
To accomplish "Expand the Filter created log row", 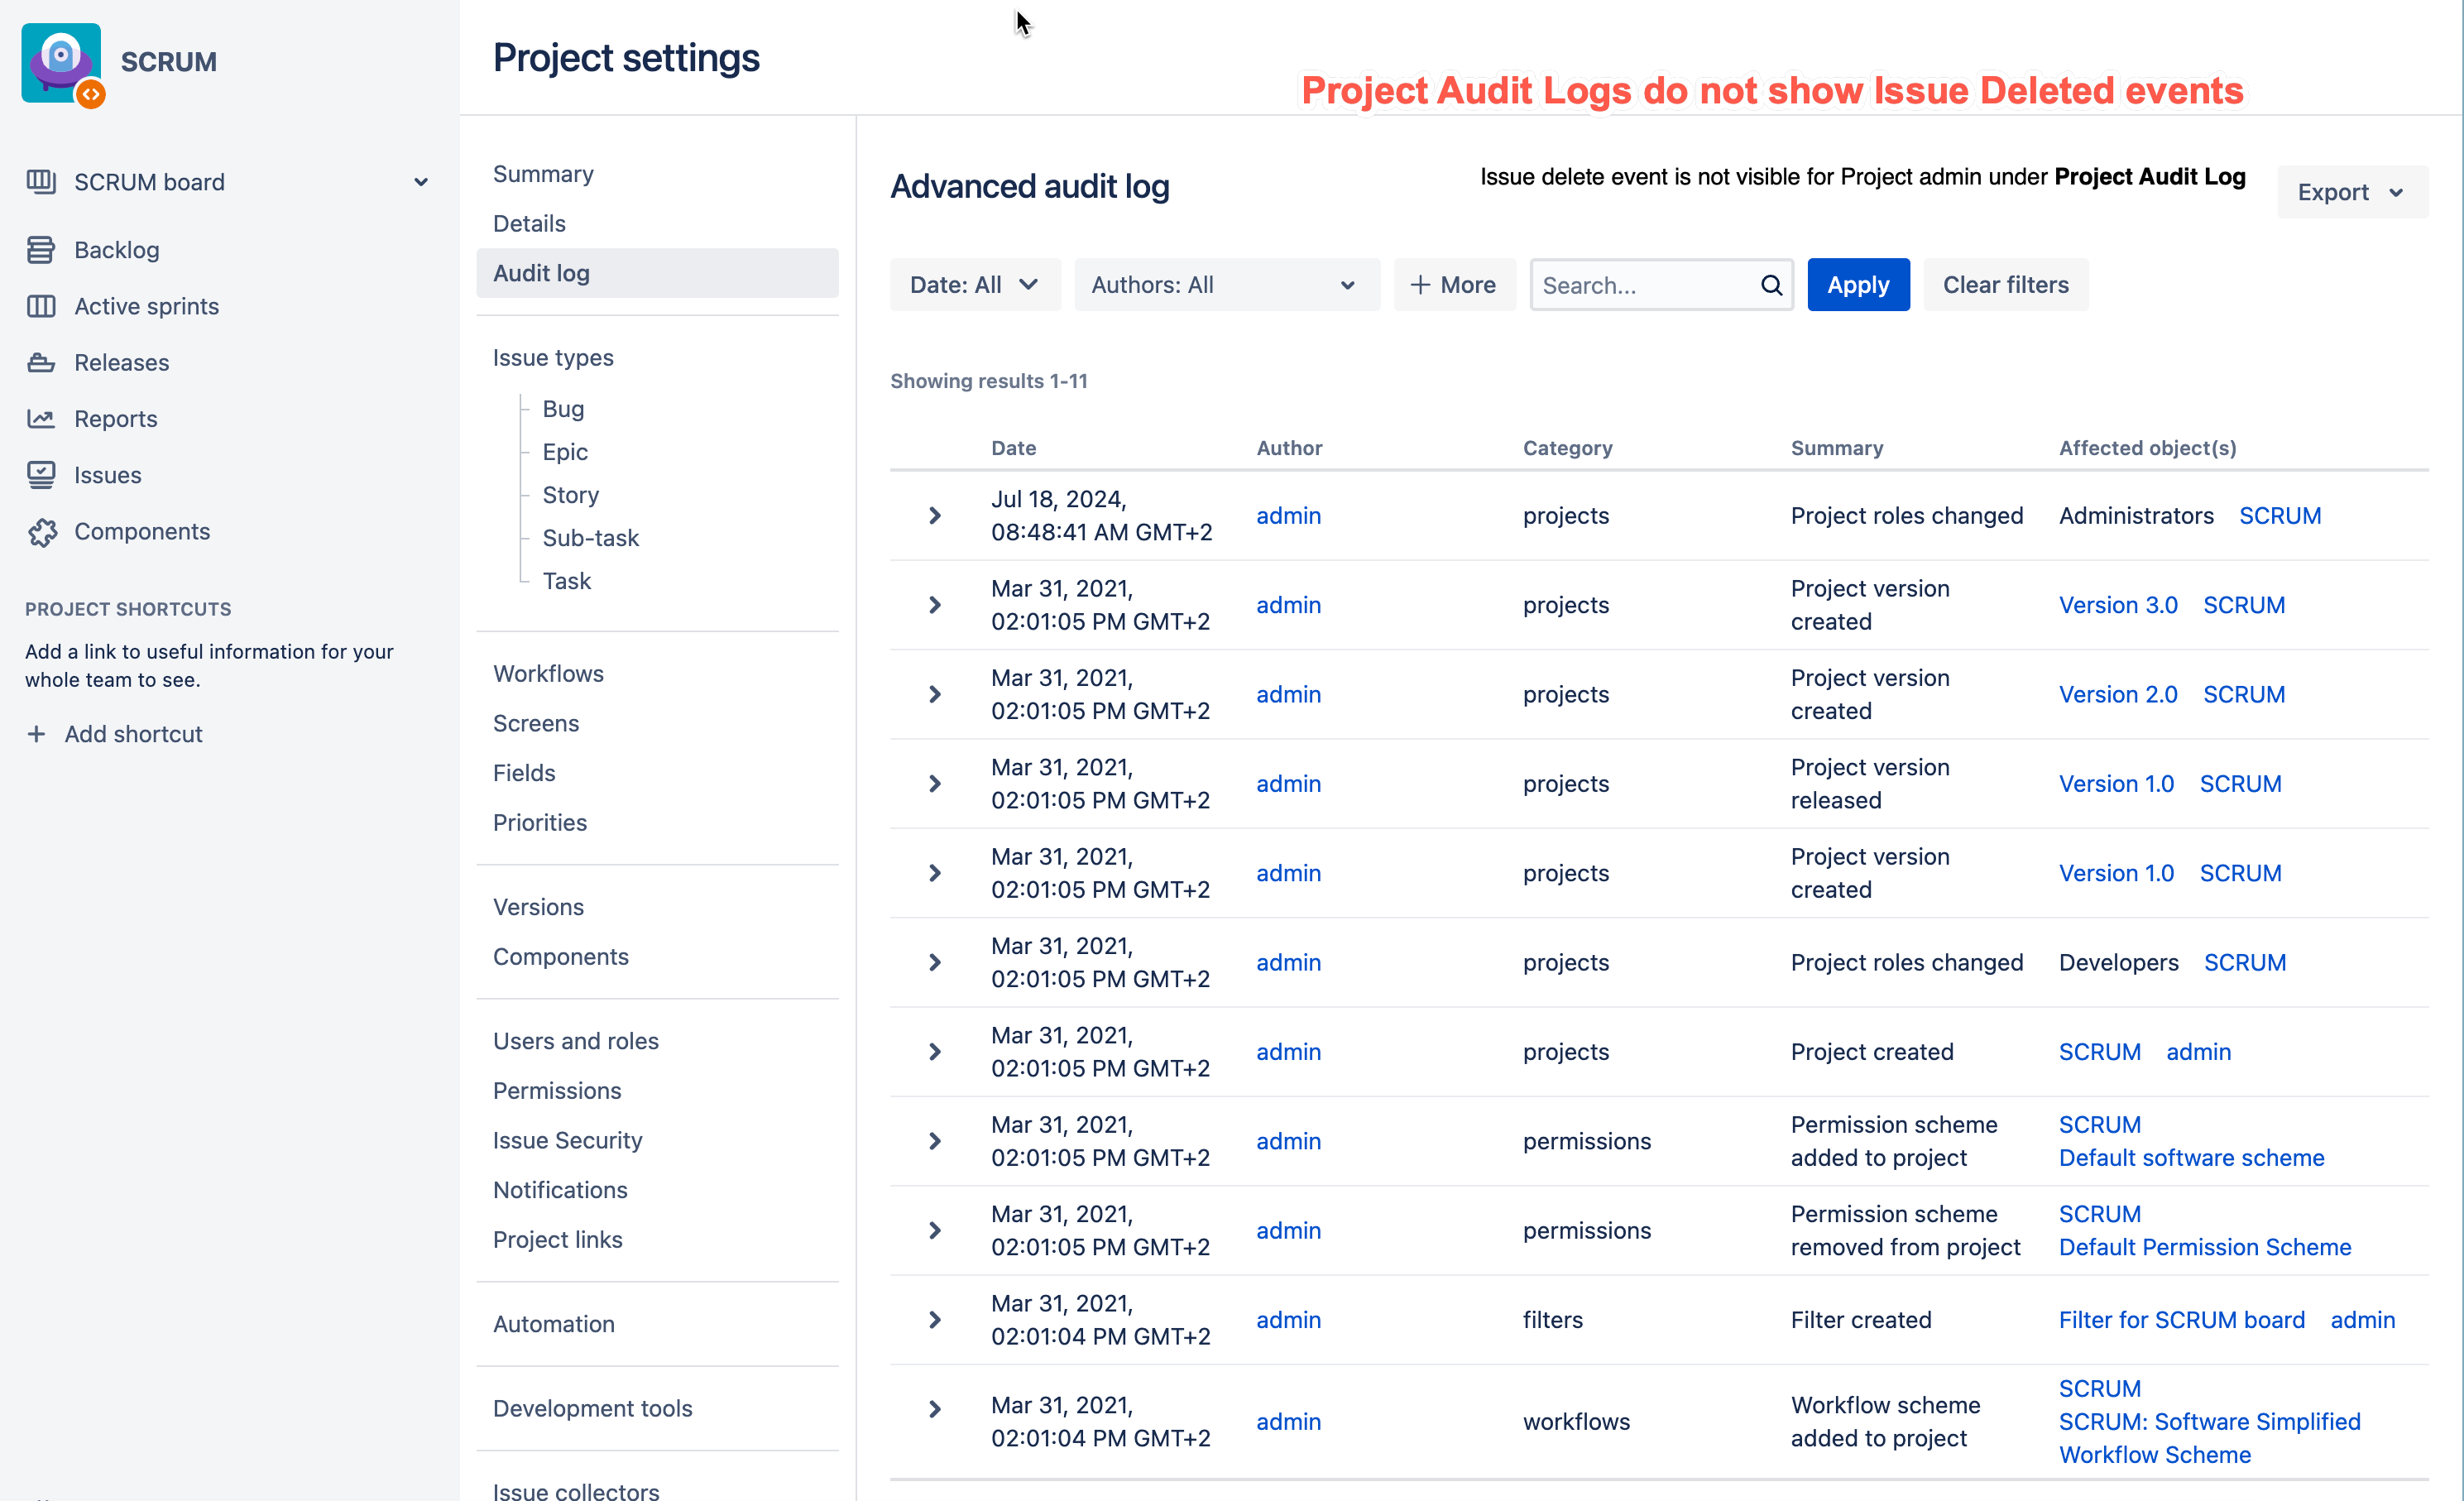I will [934, 1320].
